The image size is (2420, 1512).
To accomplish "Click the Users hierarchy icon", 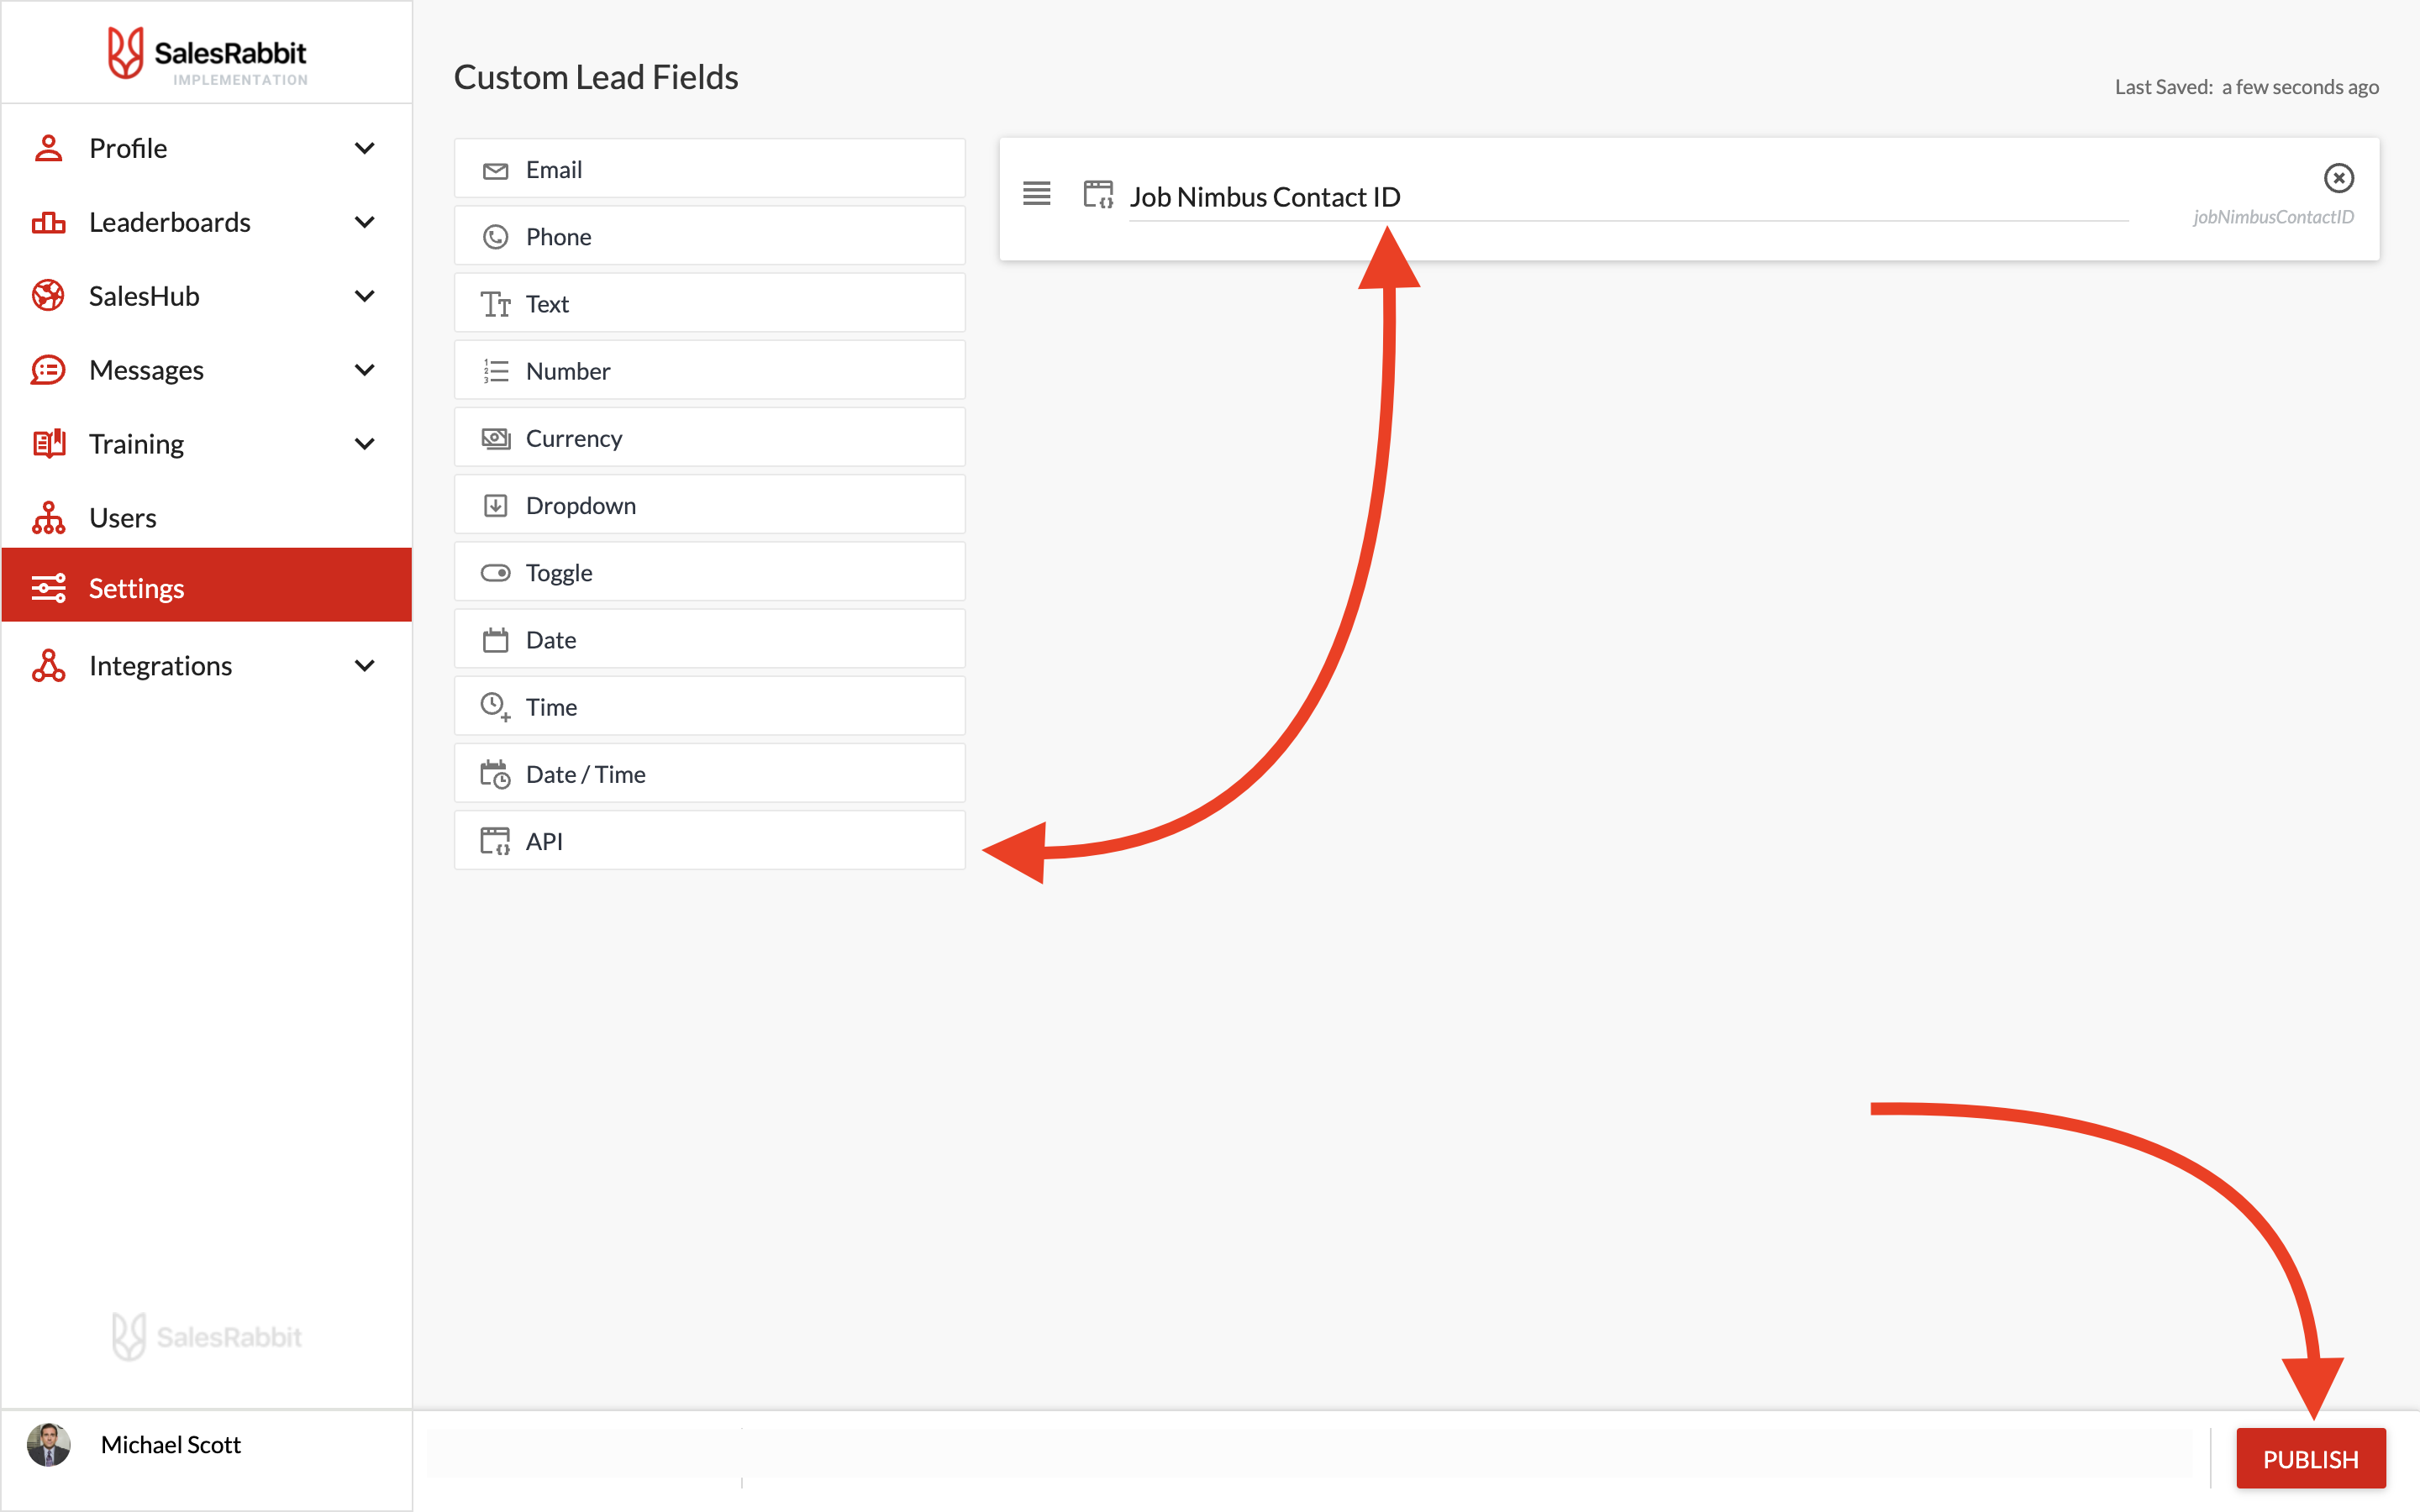I will coord(48,518).
